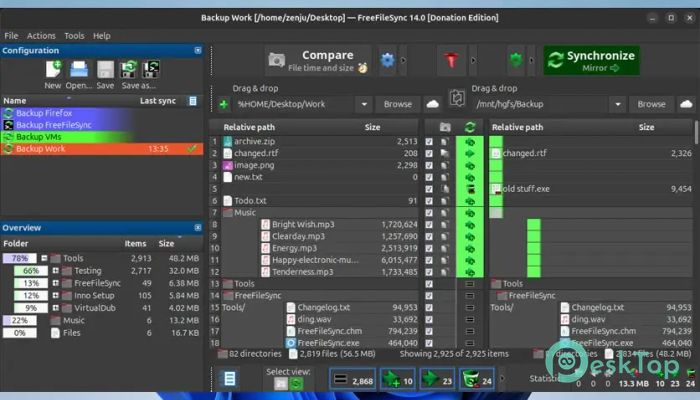This screenshot has height=400, width=700.
Task: Click the right folder path /mnt/hgfs/Backup field
Action: [540, 104]
